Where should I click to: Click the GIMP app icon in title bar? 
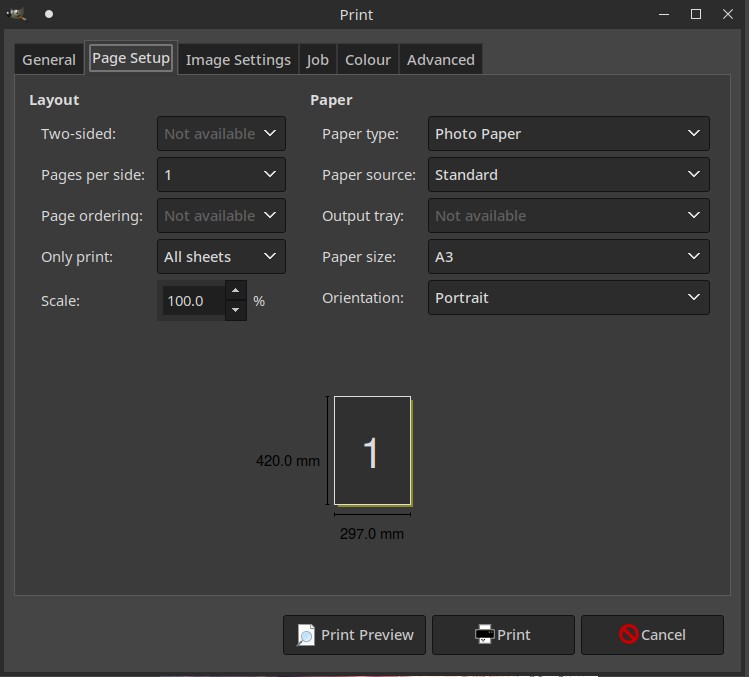pyautogui.click(x=17, y=14)
